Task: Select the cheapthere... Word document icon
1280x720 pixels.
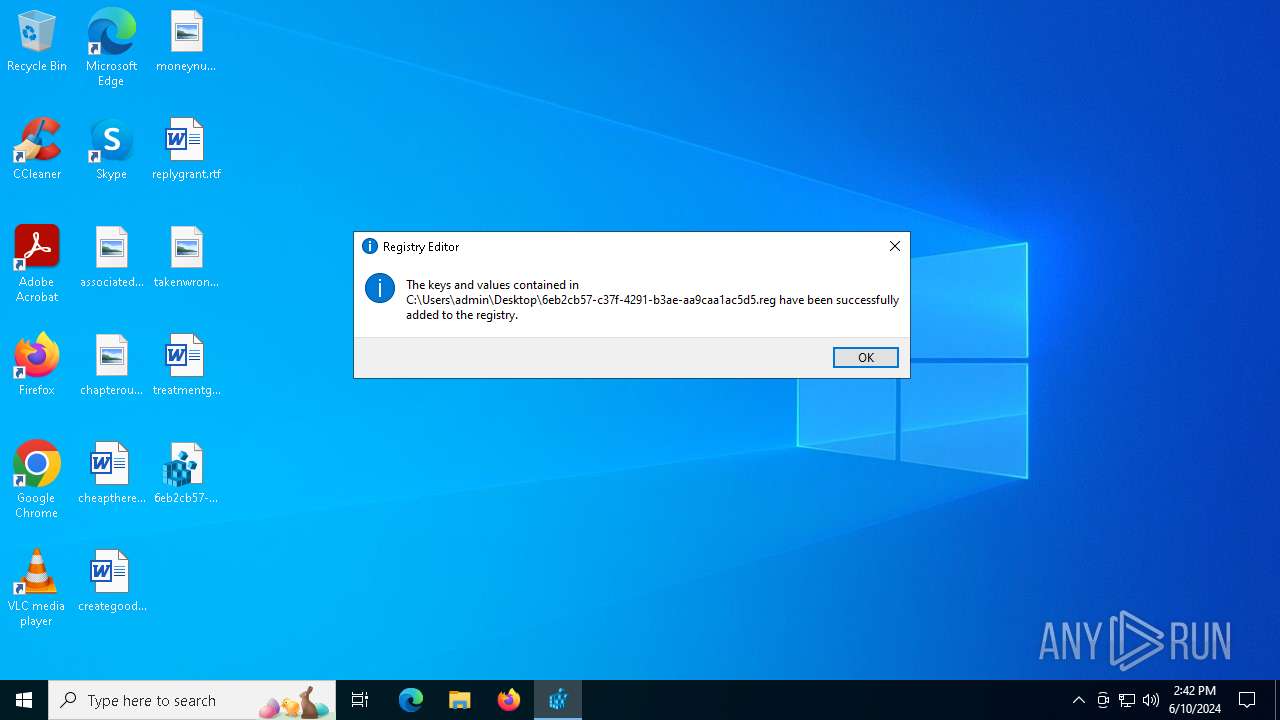Action: pyautogui.click(x=111, y=473)
